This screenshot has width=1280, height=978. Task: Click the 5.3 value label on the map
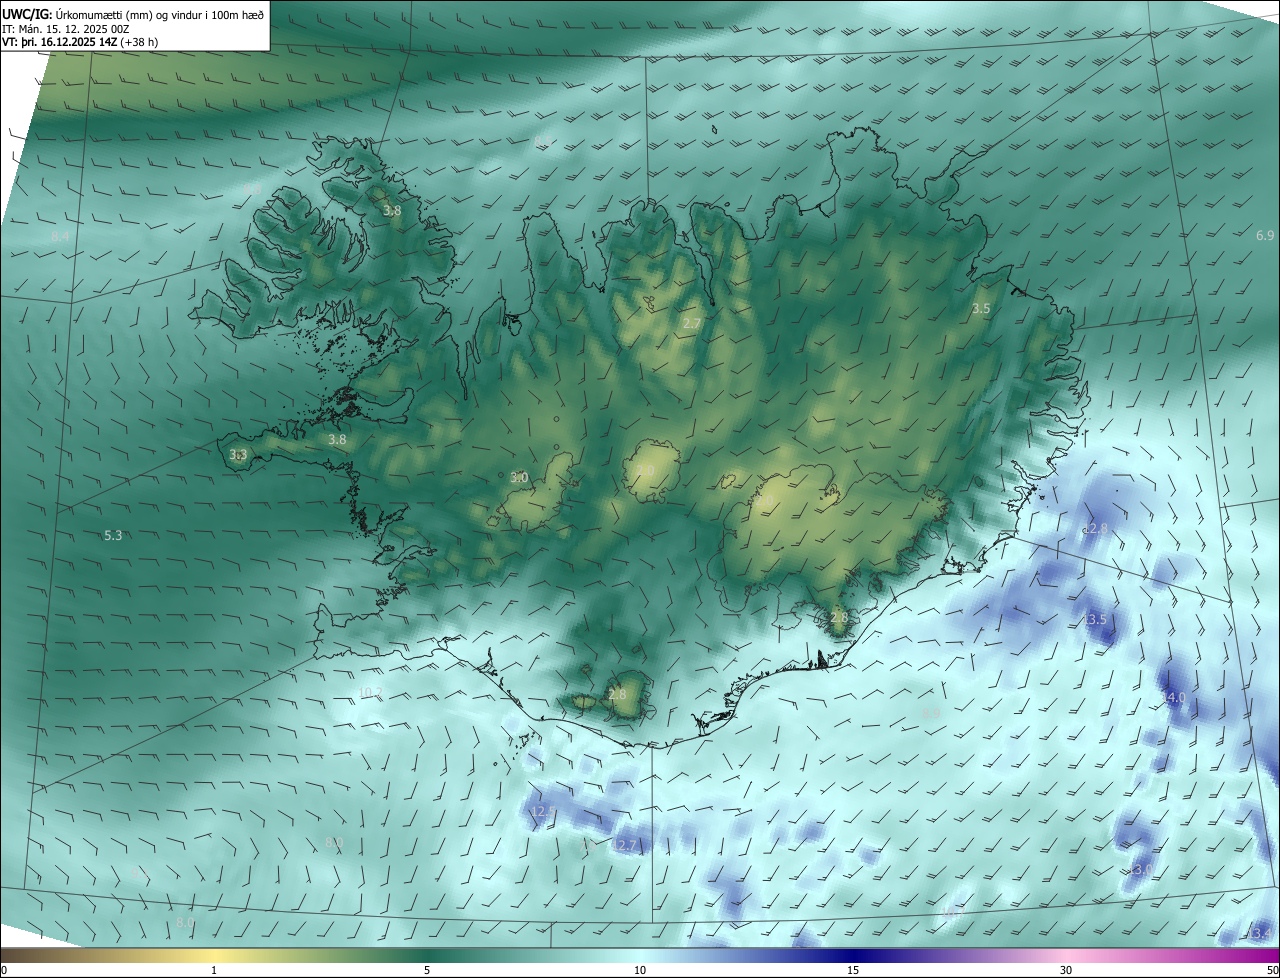[113, 536]
